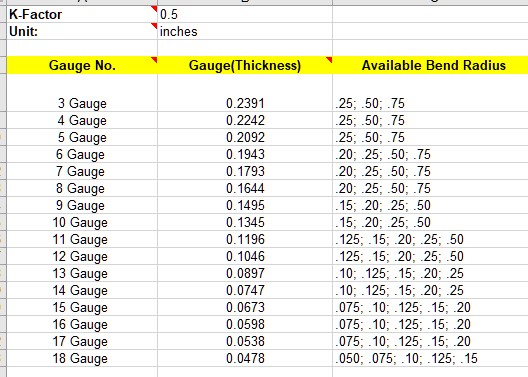528x377 pixels.
Task: Click bend radius cell for 11 Gauge
Action: pyautogui.click(x=430, y=239)
